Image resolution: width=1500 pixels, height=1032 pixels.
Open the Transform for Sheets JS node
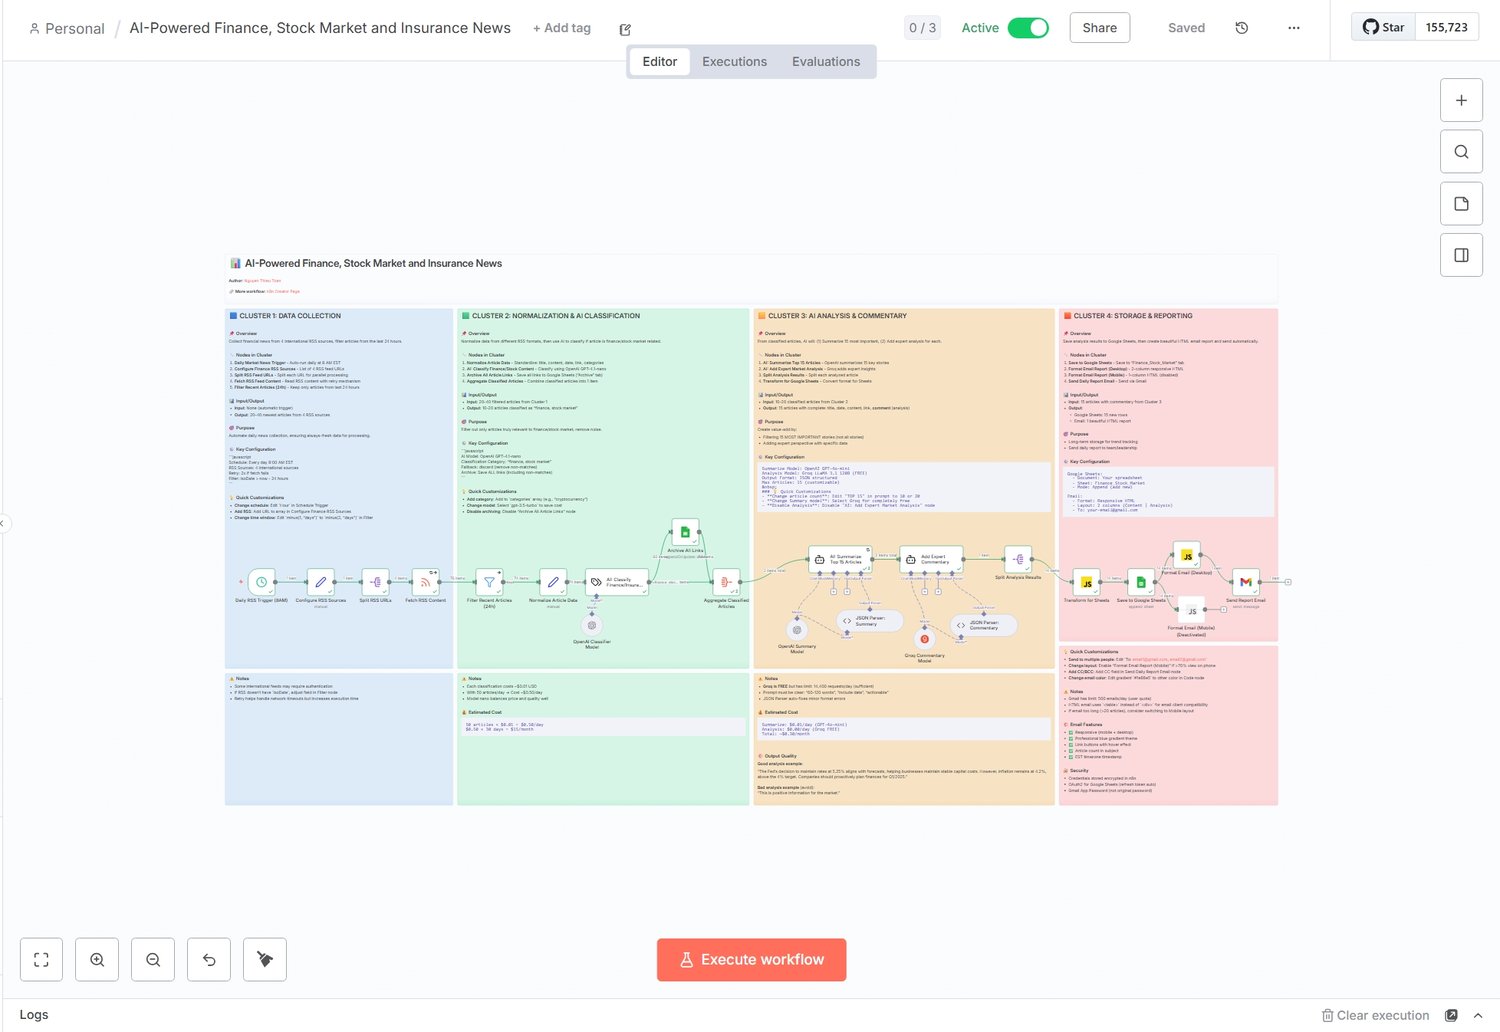click(1086, 582)
